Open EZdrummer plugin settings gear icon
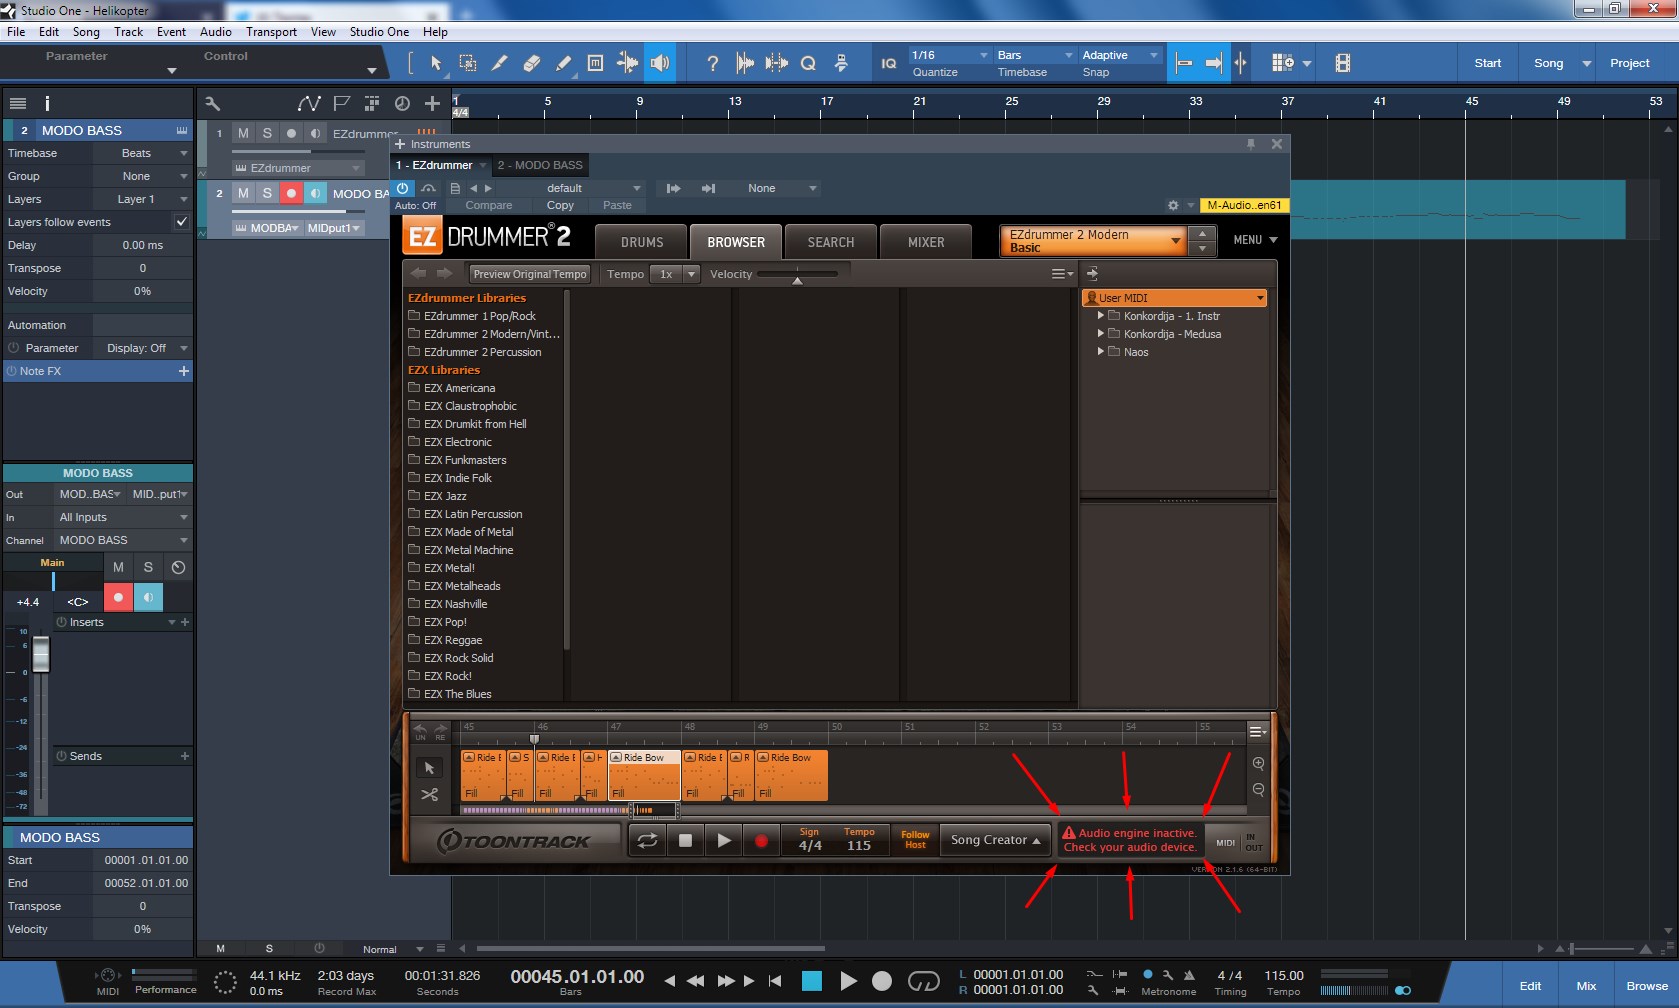 (1173, 205)
